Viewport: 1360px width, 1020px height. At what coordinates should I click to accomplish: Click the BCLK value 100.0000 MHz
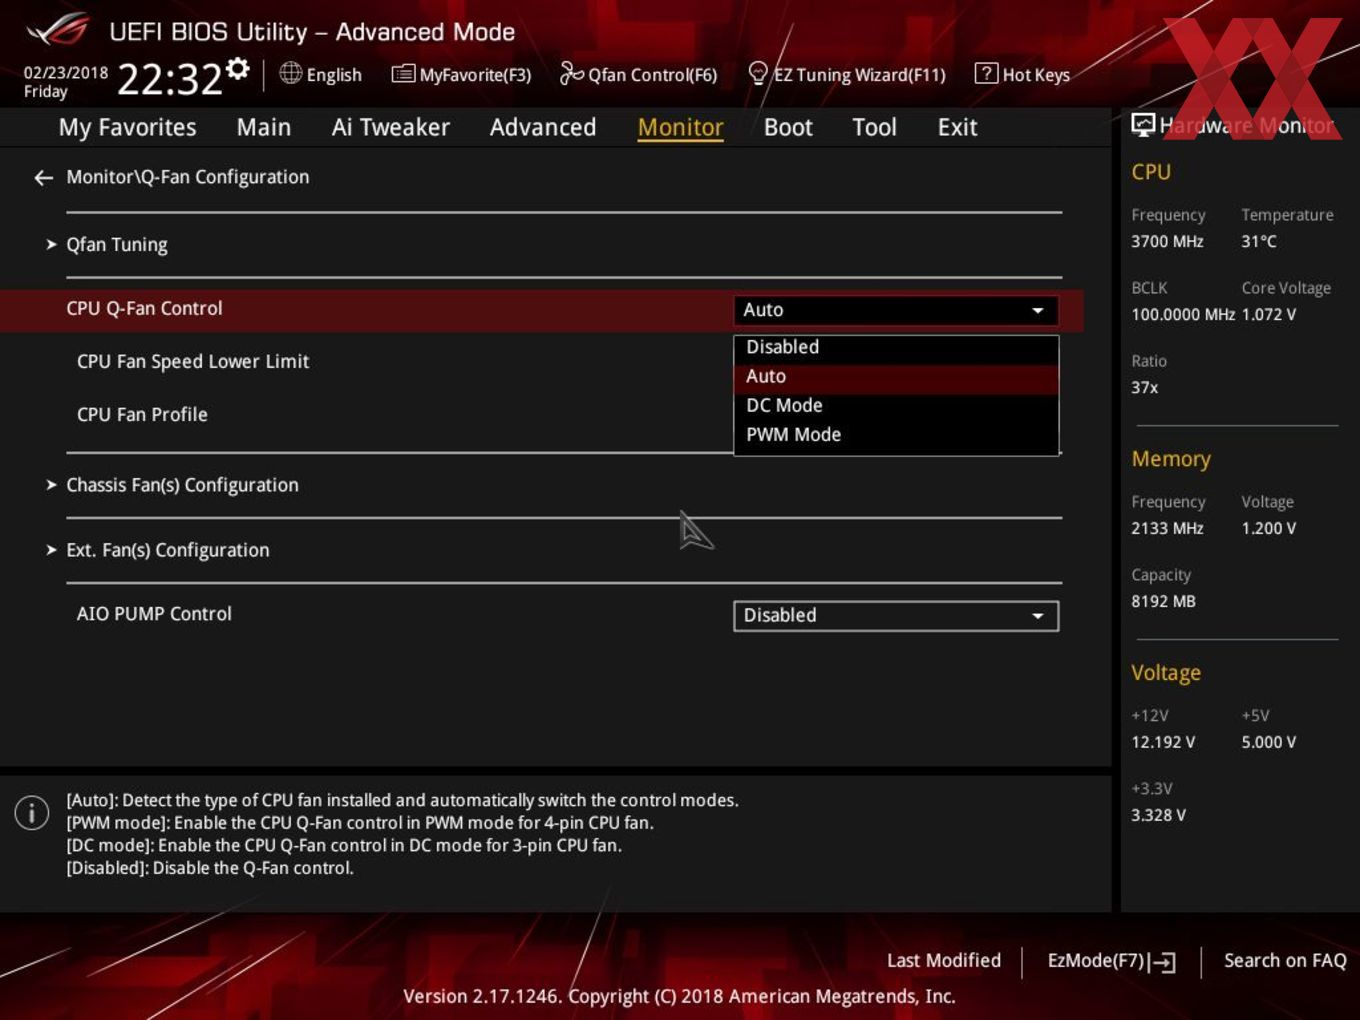(x=1183, y=314)
